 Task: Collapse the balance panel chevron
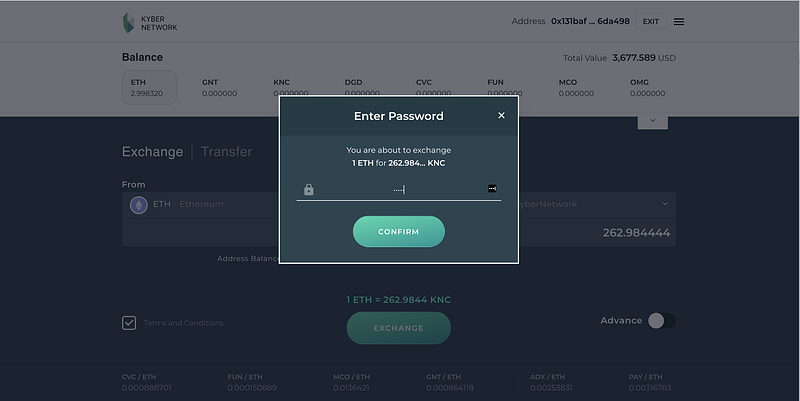pos(652,120)
